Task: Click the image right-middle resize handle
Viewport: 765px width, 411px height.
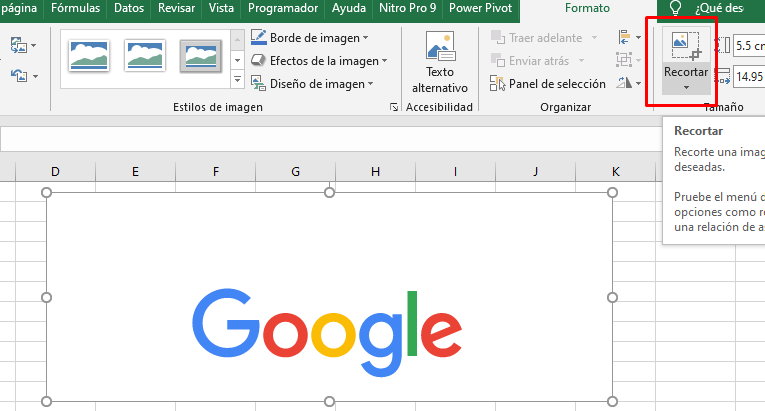Action: tap(612, 297)
